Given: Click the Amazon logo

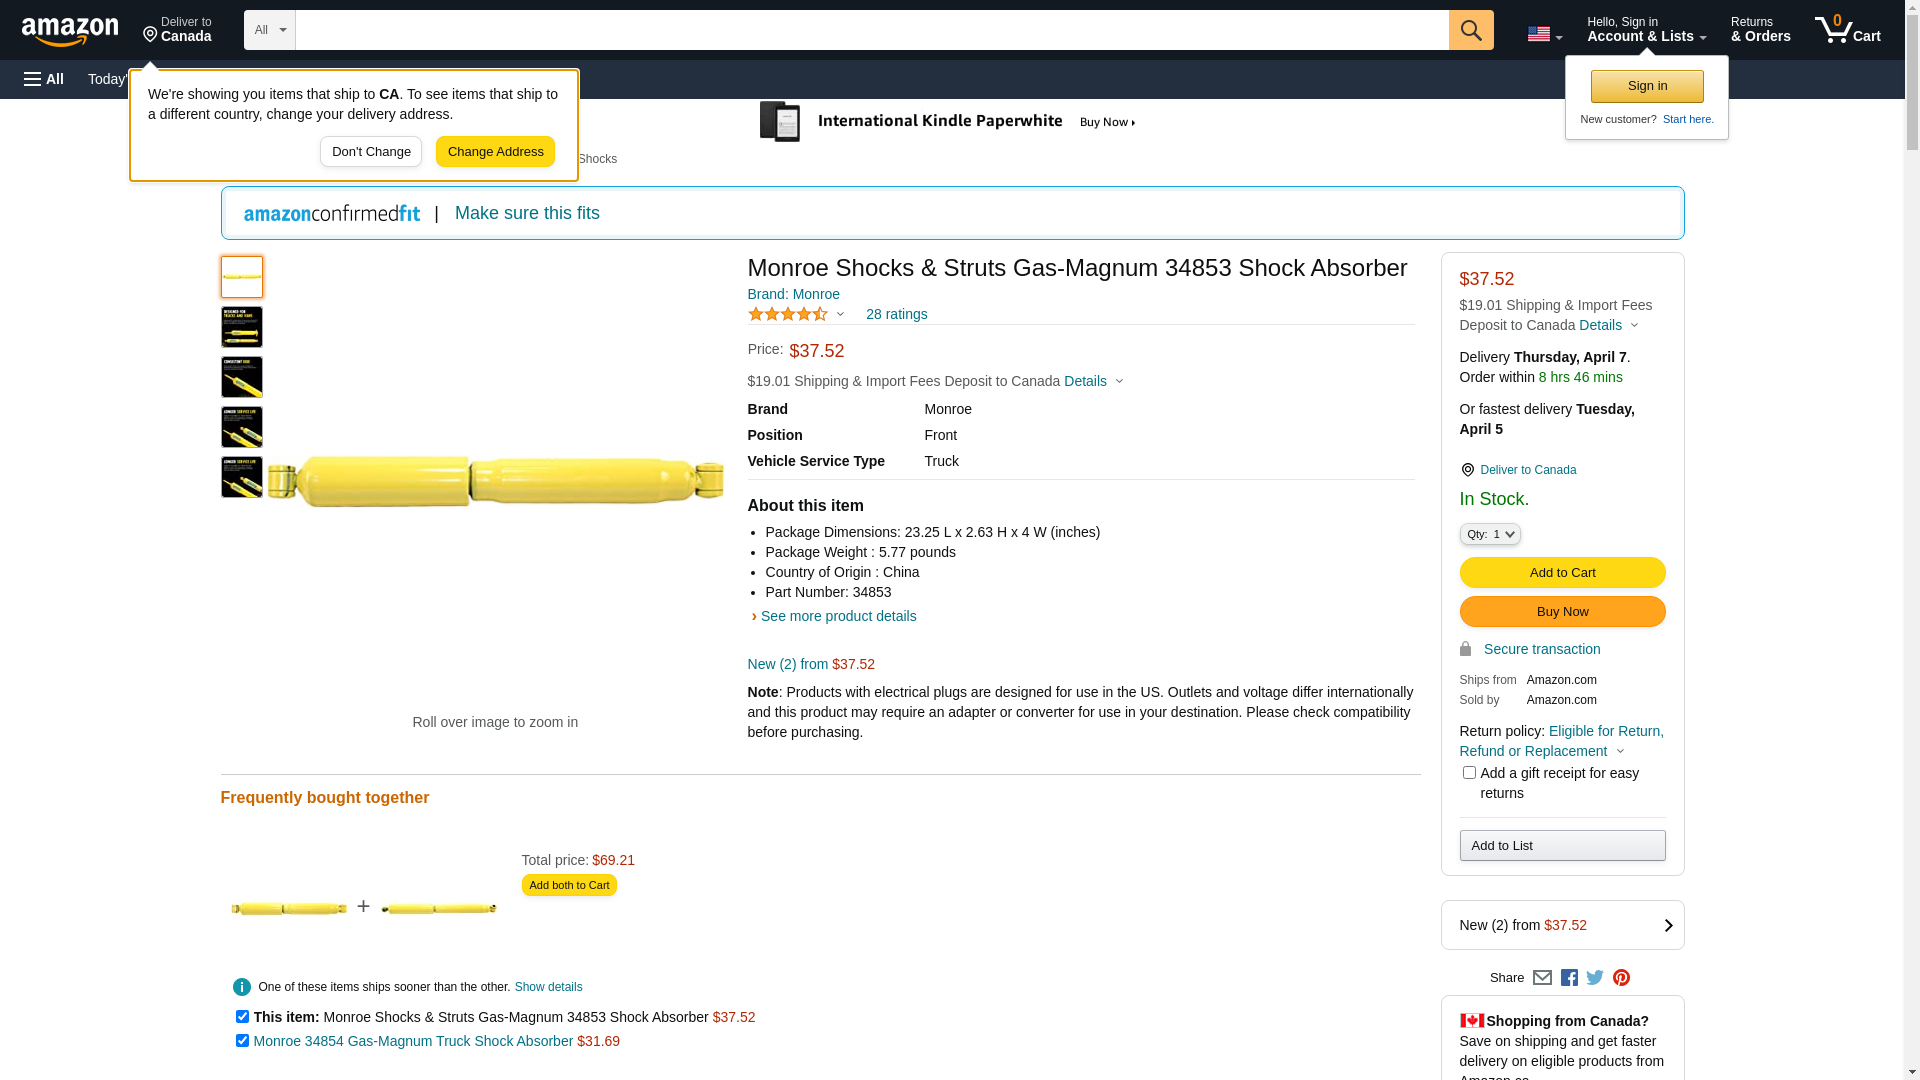Looking at the screenshot, I should tap(70, 31).
